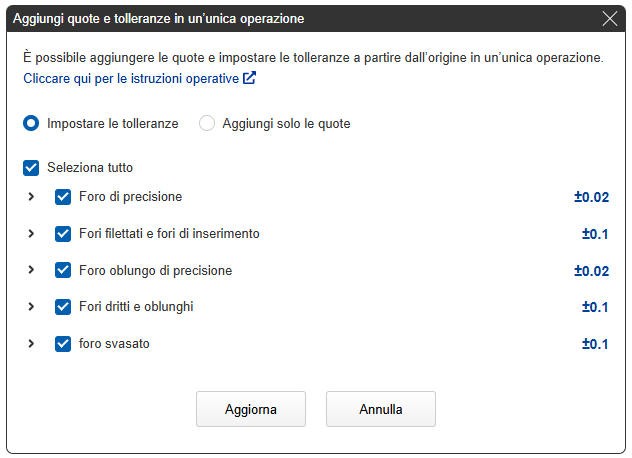Open 'Cliccare qui per le istruzioni operative' link
The height and width of the screenshot is (458, 632).
131,78
